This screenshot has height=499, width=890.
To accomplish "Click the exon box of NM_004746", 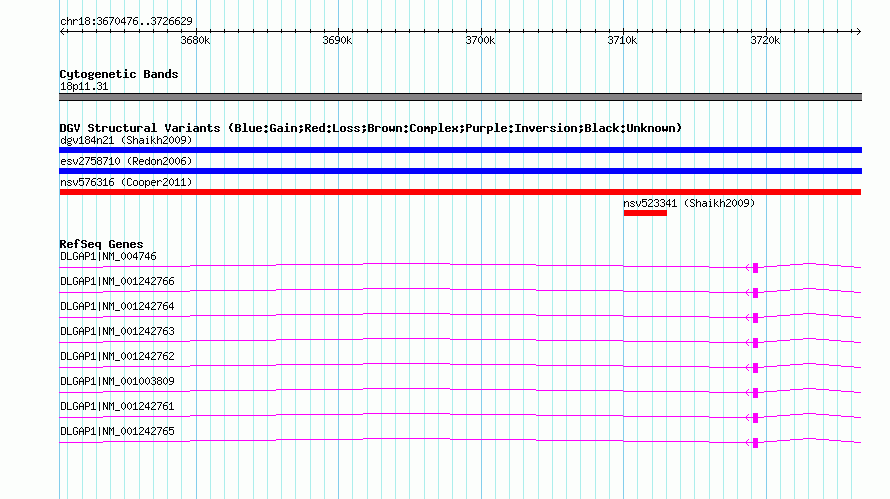I will (755, 268).
